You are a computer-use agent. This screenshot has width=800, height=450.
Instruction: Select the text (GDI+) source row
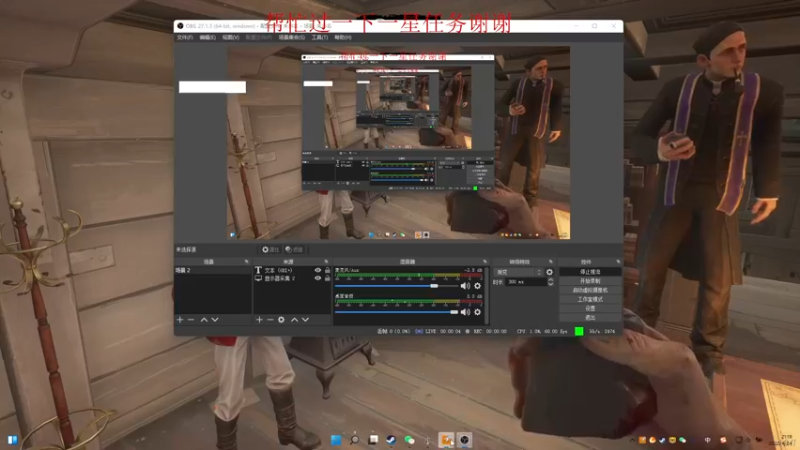(292, 270)
